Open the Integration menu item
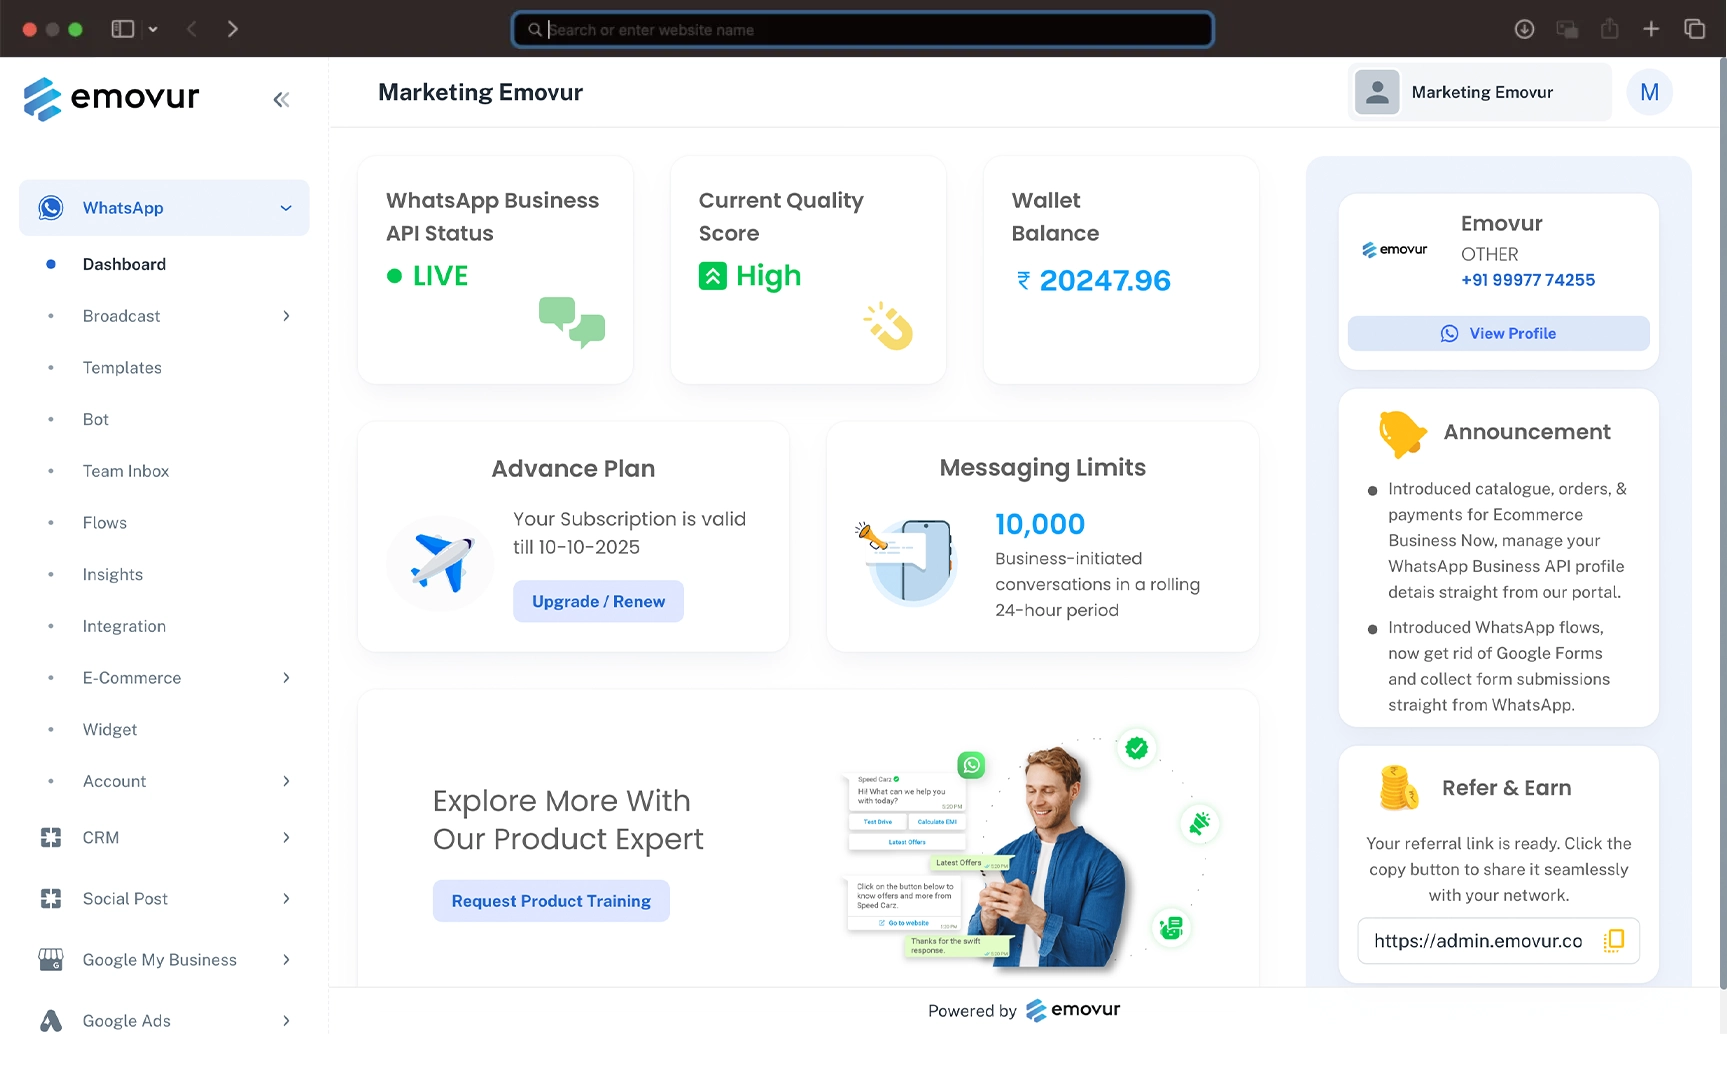 [124, 626]
